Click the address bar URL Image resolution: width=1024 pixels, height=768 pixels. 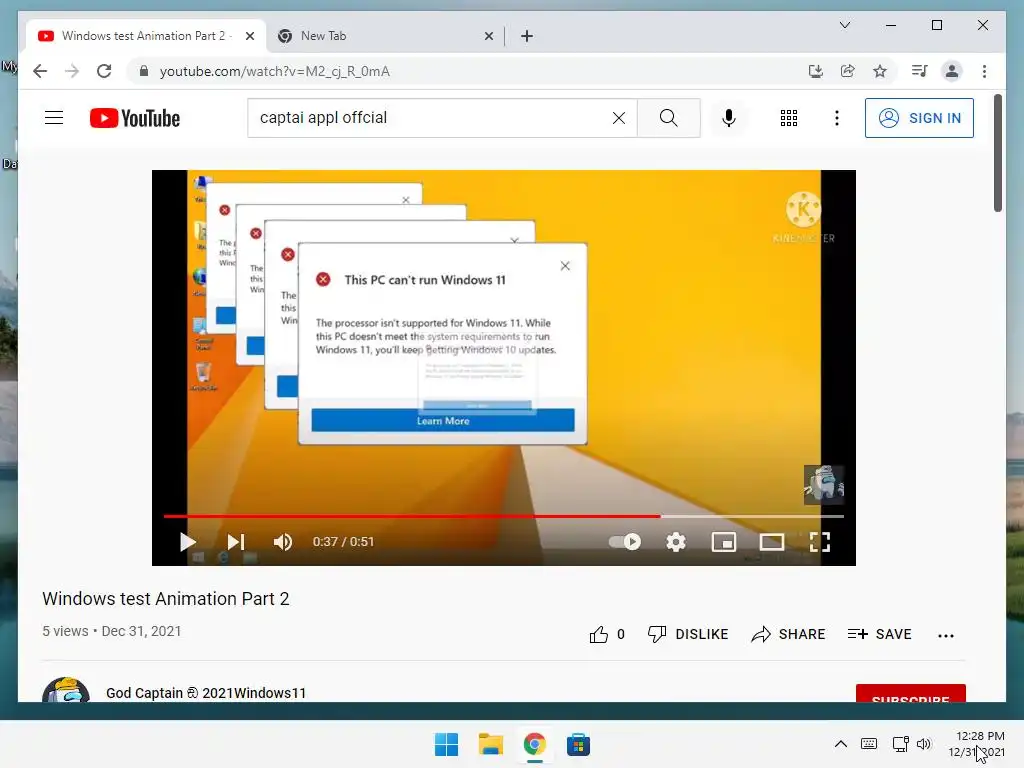tap(274, 71)
